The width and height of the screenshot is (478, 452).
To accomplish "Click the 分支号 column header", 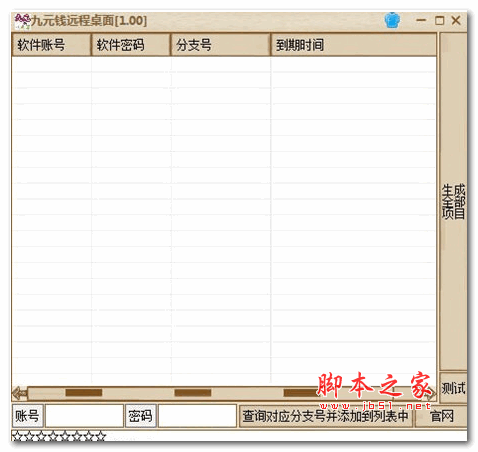I will click(x=220, y=45).
